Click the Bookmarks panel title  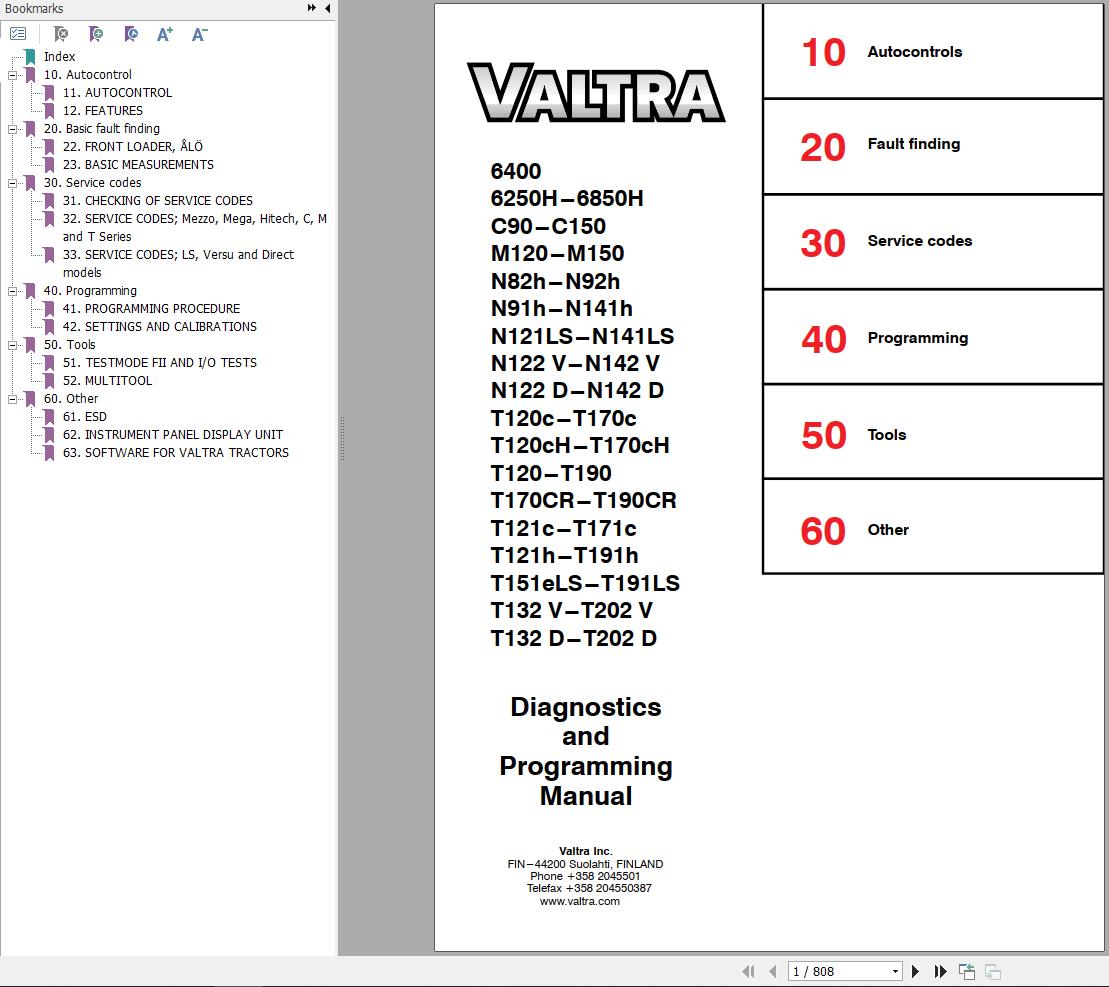(34, 8)
